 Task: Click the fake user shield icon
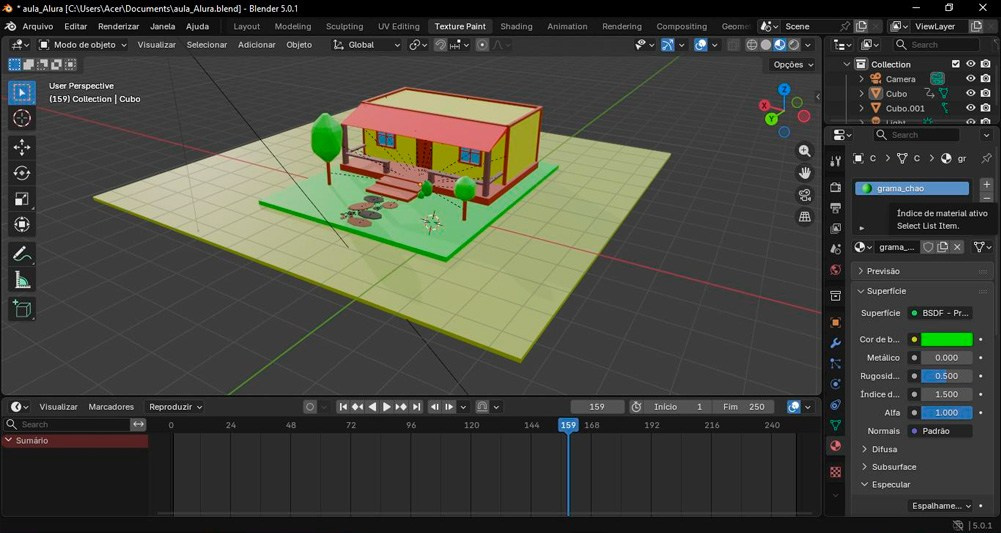[928, 247]
